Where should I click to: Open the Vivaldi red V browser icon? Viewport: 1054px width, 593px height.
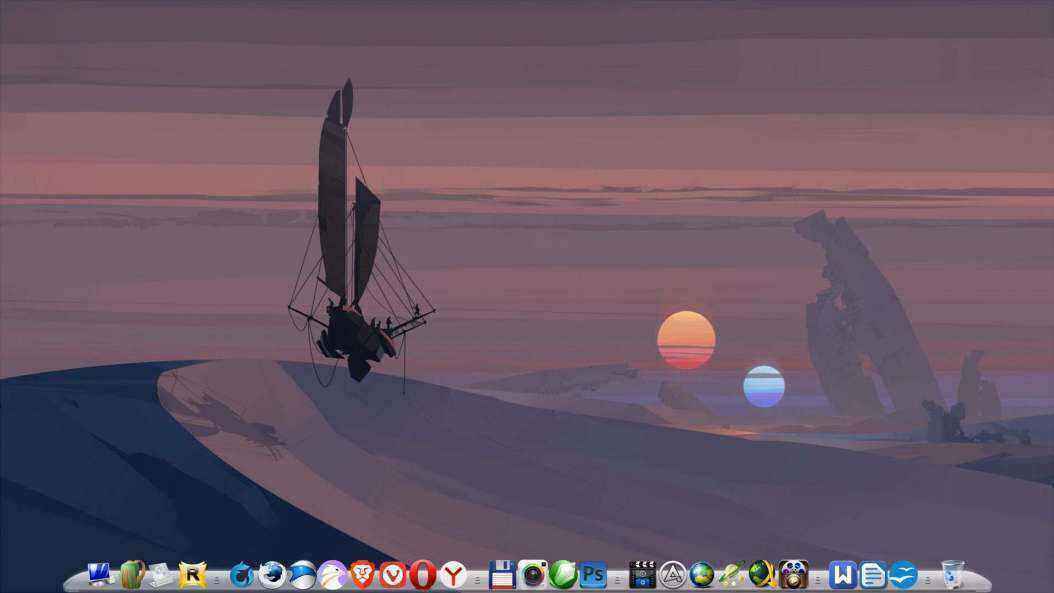[393, 576]
